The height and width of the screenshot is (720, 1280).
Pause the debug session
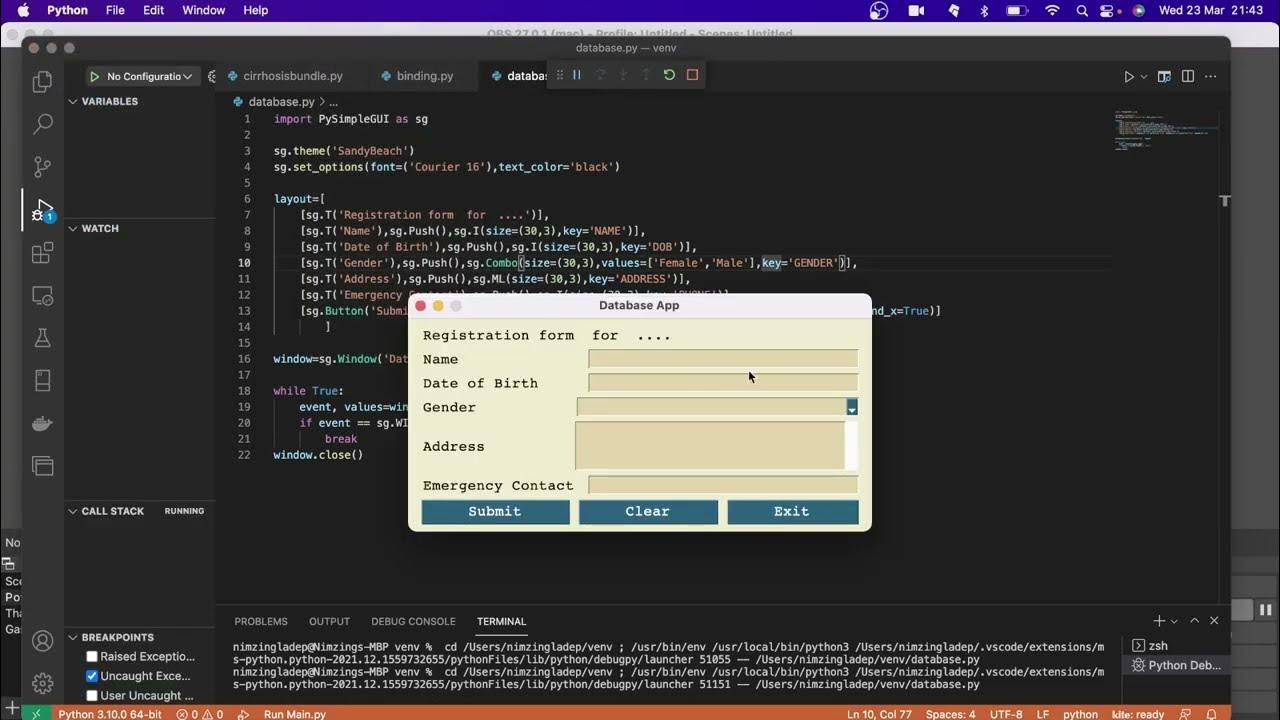tap(577, 75)
